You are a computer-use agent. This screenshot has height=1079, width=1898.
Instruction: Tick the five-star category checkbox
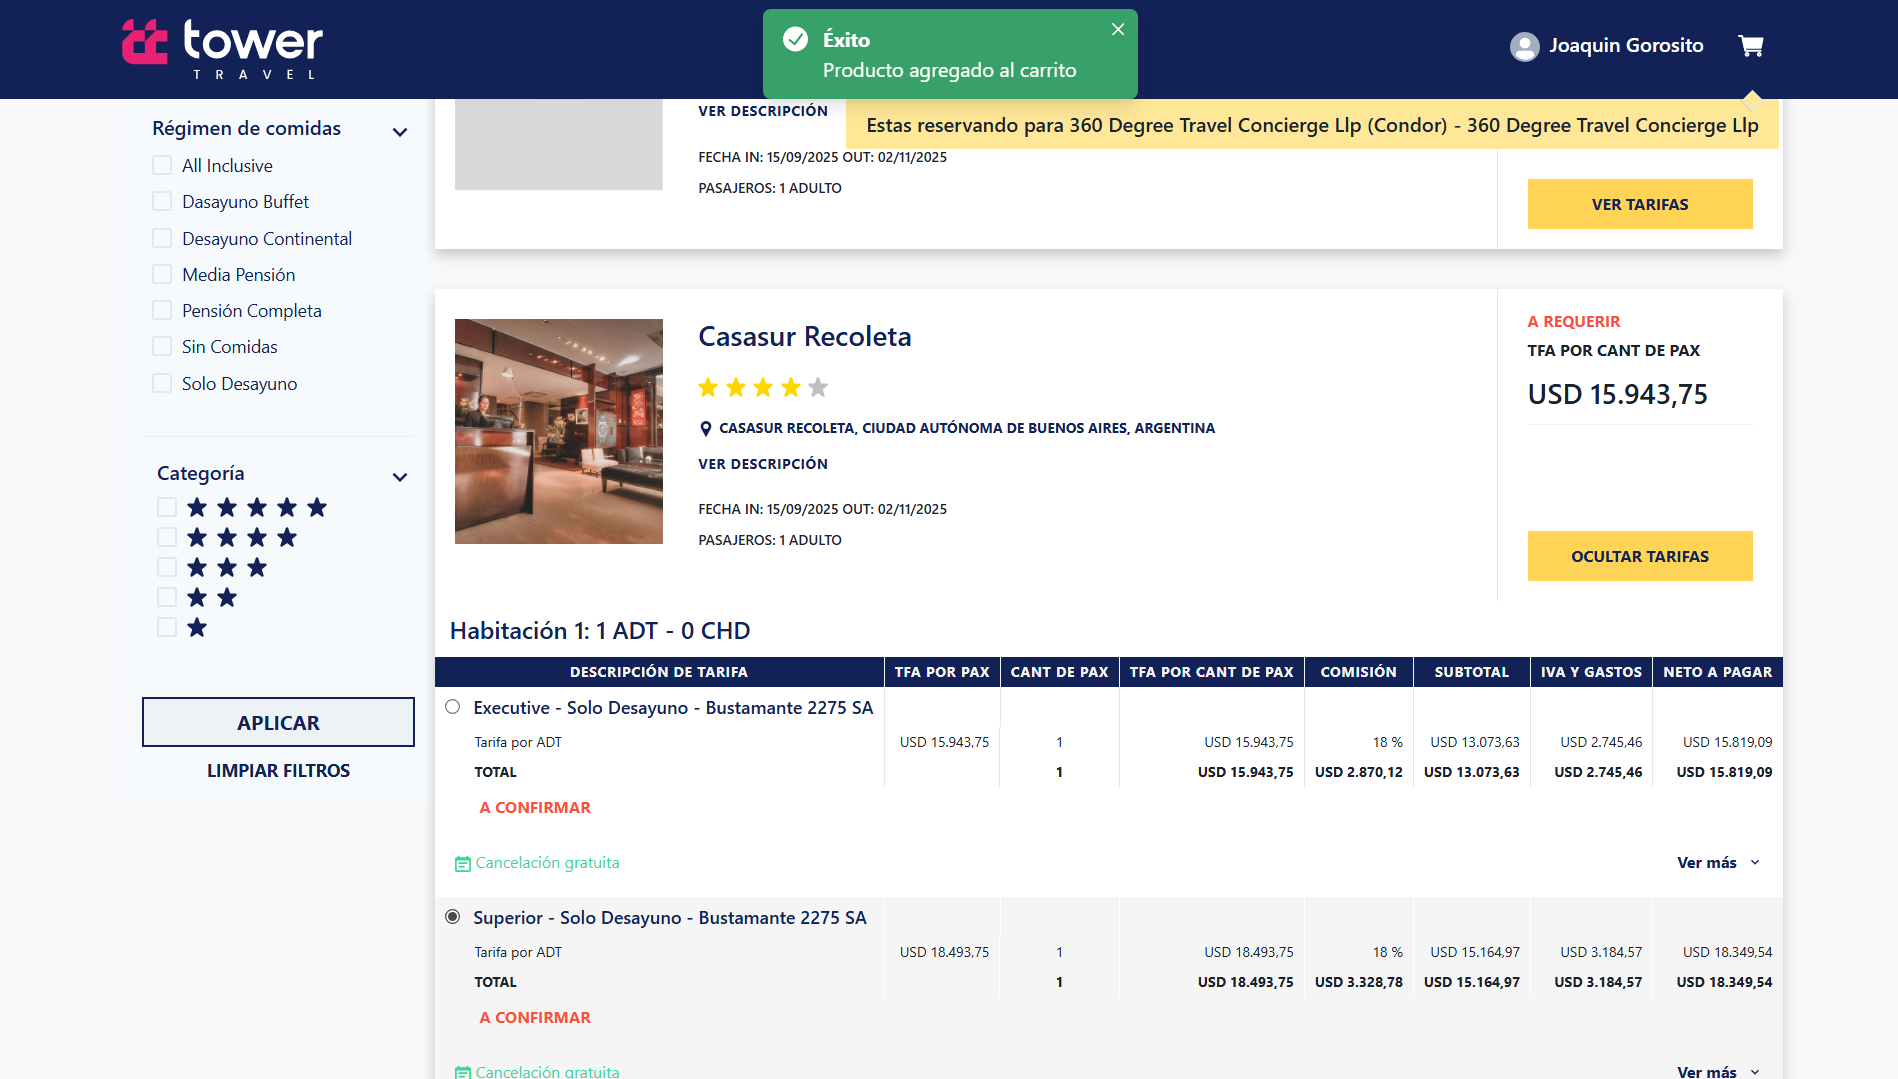tap(167, 508)
